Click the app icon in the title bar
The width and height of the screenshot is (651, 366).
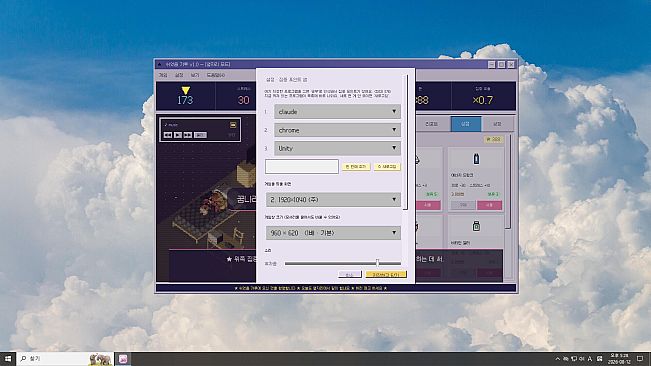coord(160,64)
